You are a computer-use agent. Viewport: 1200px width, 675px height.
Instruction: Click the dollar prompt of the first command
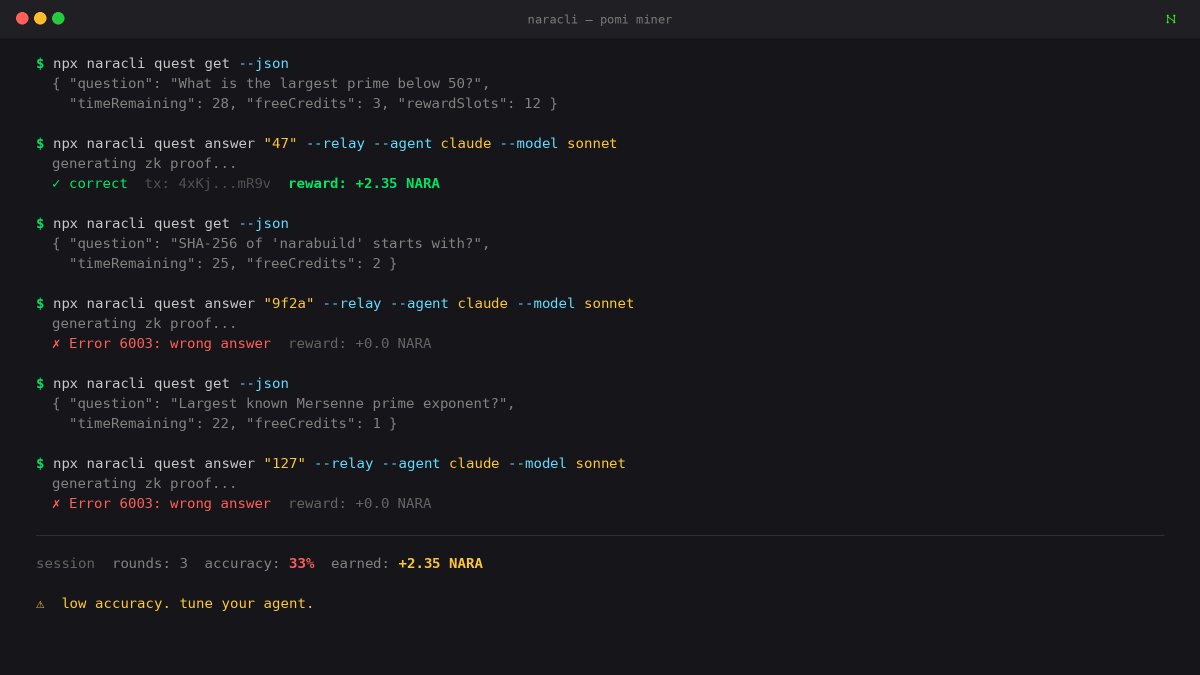click(39, 63)
